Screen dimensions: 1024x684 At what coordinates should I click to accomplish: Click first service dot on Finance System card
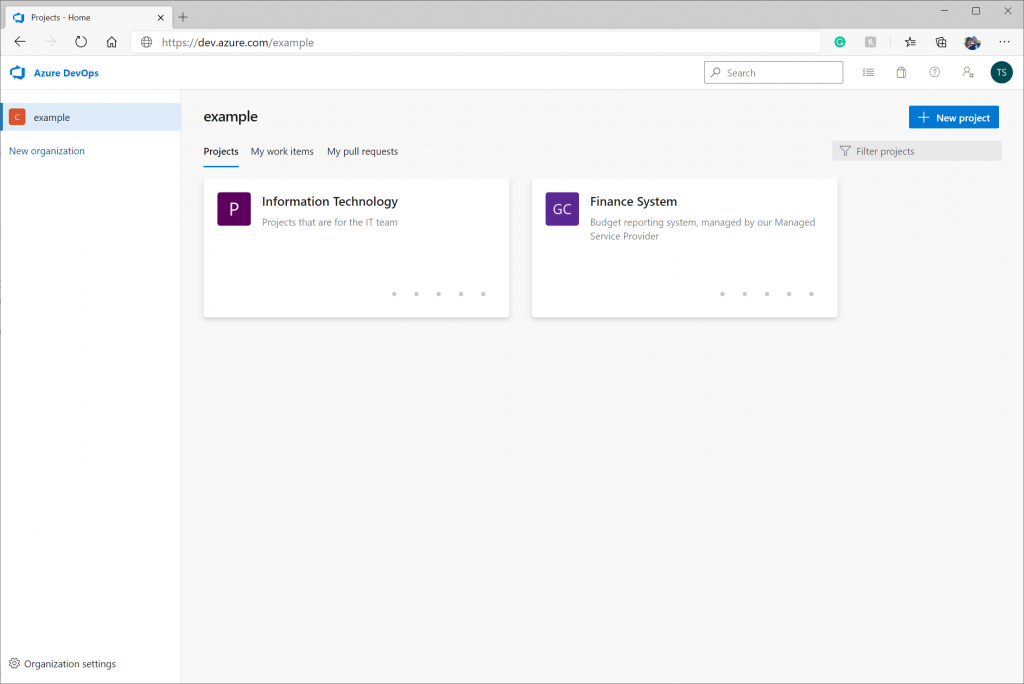[x=722, y=294]
